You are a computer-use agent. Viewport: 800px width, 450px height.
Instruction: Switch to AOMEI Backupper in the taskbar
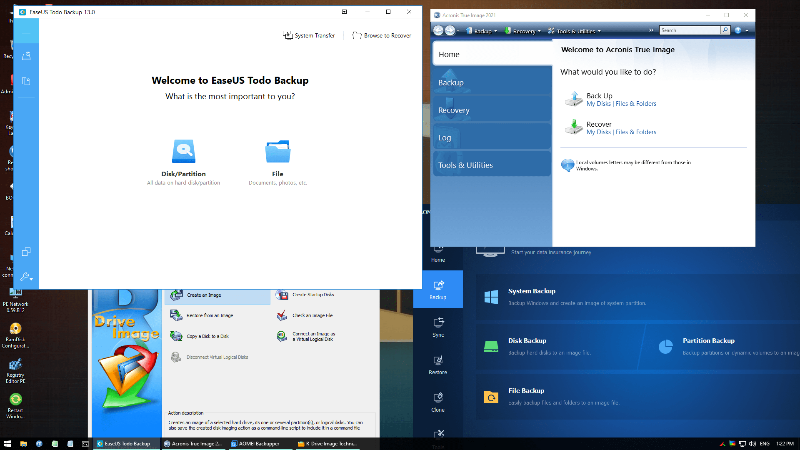click(256, 442)
